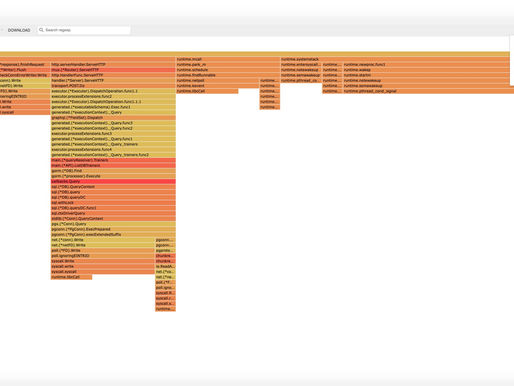Viewport: 514px width, 386px height.
Task: Select the executableSchema Exec.func1 frame
Action: tap(113, 107)
